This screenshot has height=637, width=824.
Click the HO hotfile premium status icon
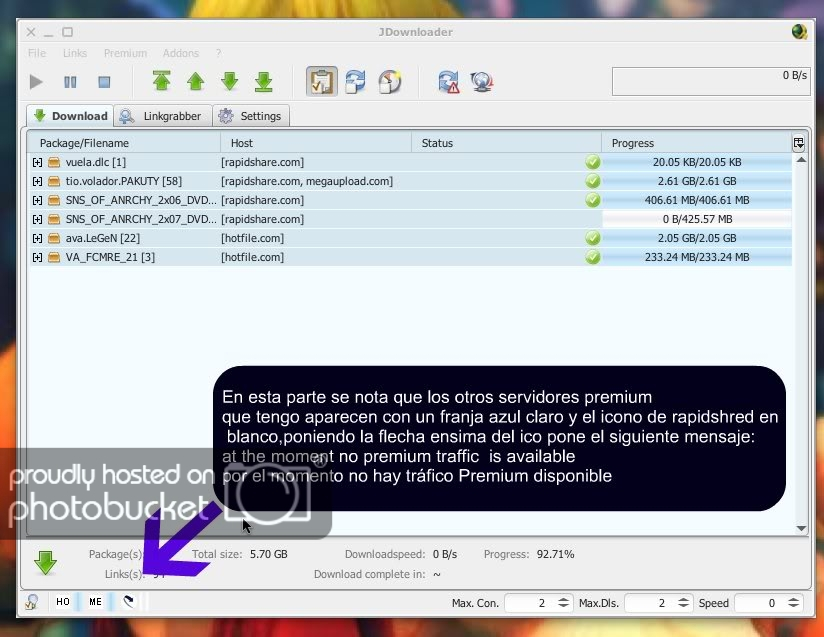[63, 602]
